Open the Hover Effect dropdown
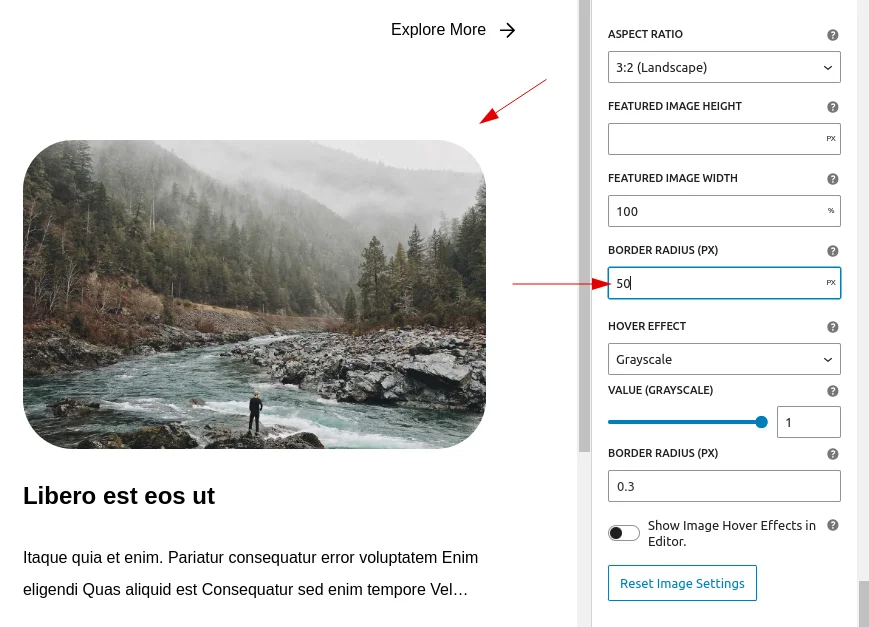This screenshot has height=627, width=869. 724,359
